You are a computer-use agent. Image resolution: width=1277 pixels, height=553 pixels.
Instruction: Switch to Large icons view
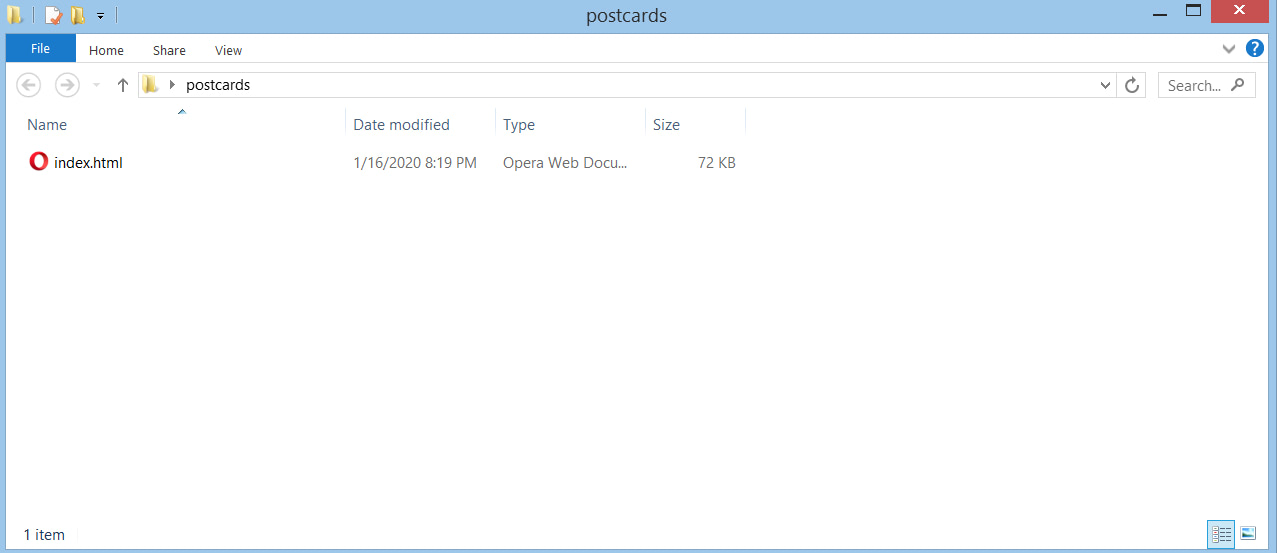pos(1248,534)
